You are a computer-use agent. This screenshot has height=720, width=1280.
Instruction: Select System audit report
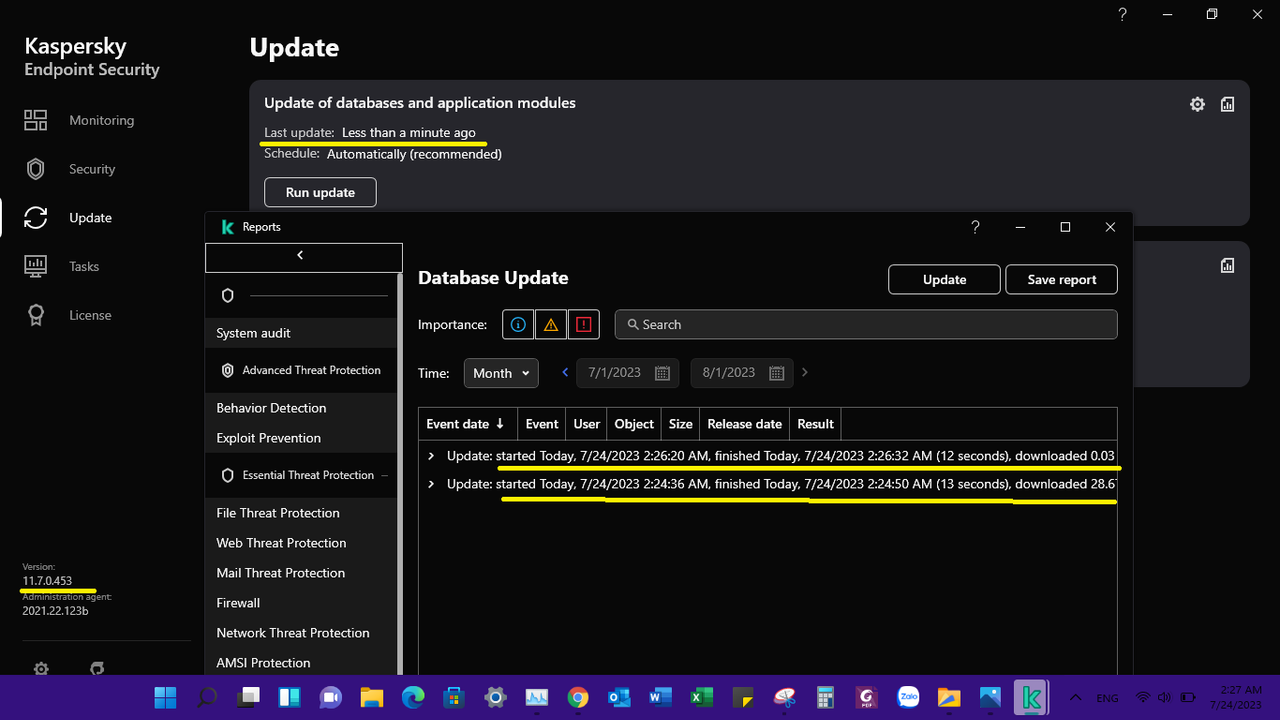pos(301,333)
